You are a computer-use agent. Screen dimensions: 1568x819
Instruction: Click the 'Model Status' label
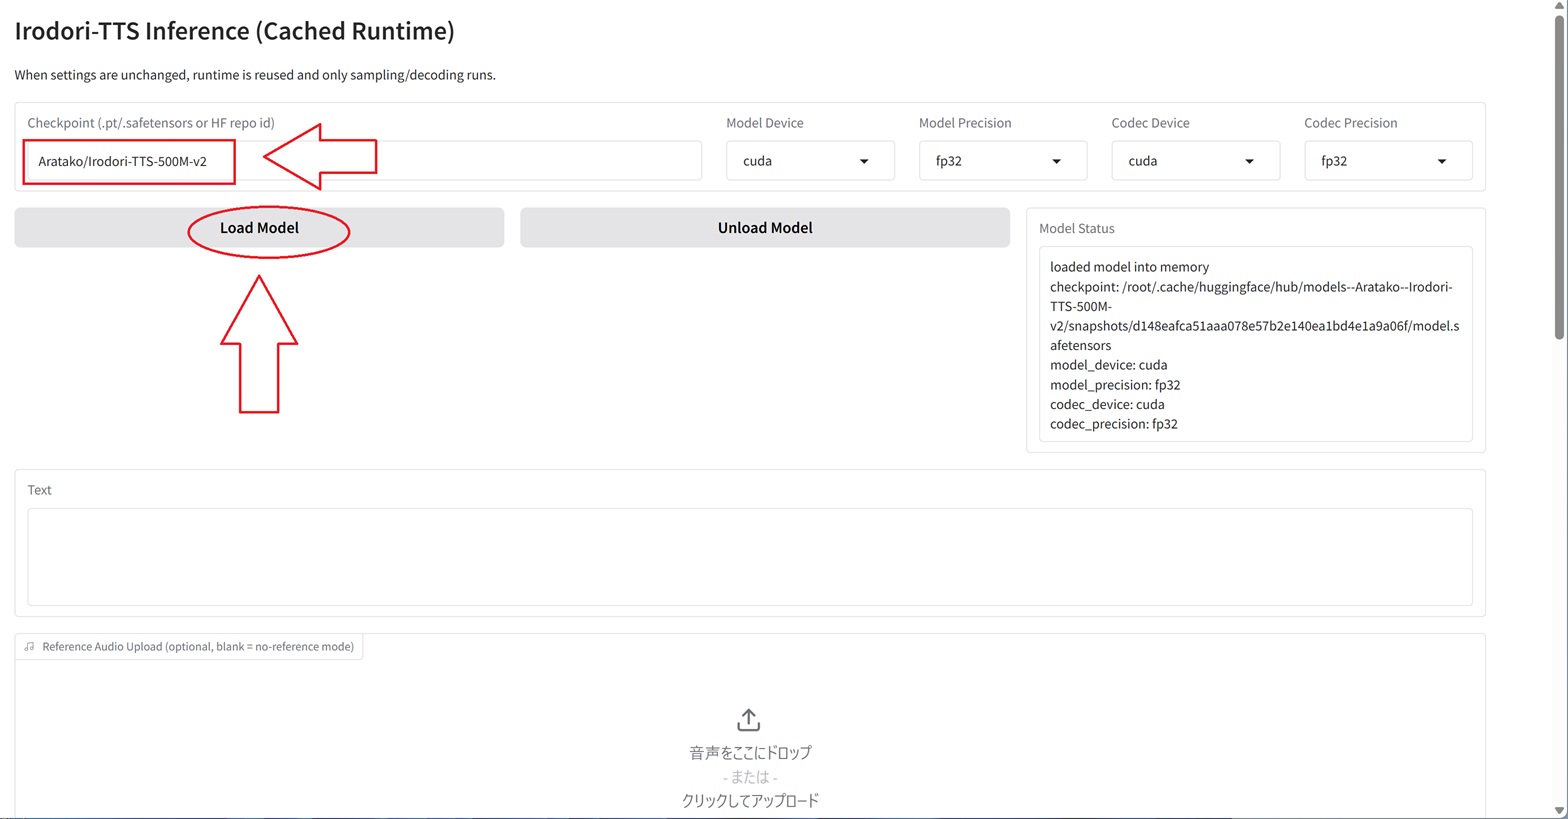pyautogui.click(x=1076, y=228)
